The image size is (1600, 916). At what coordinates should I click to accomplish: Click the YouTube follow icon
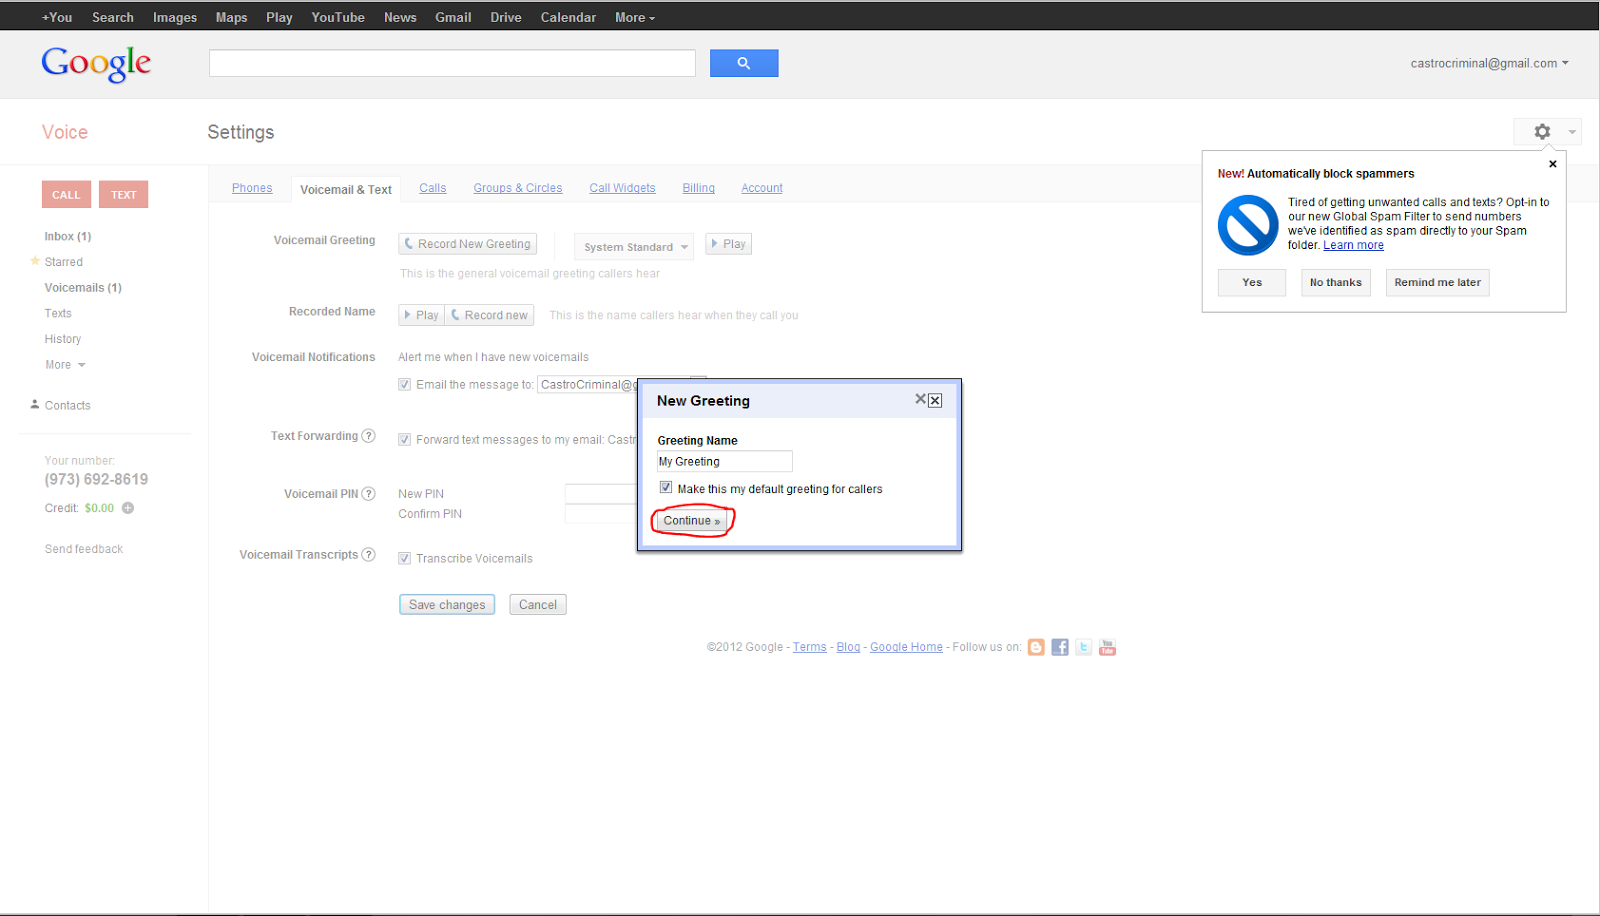(1107, 647)
